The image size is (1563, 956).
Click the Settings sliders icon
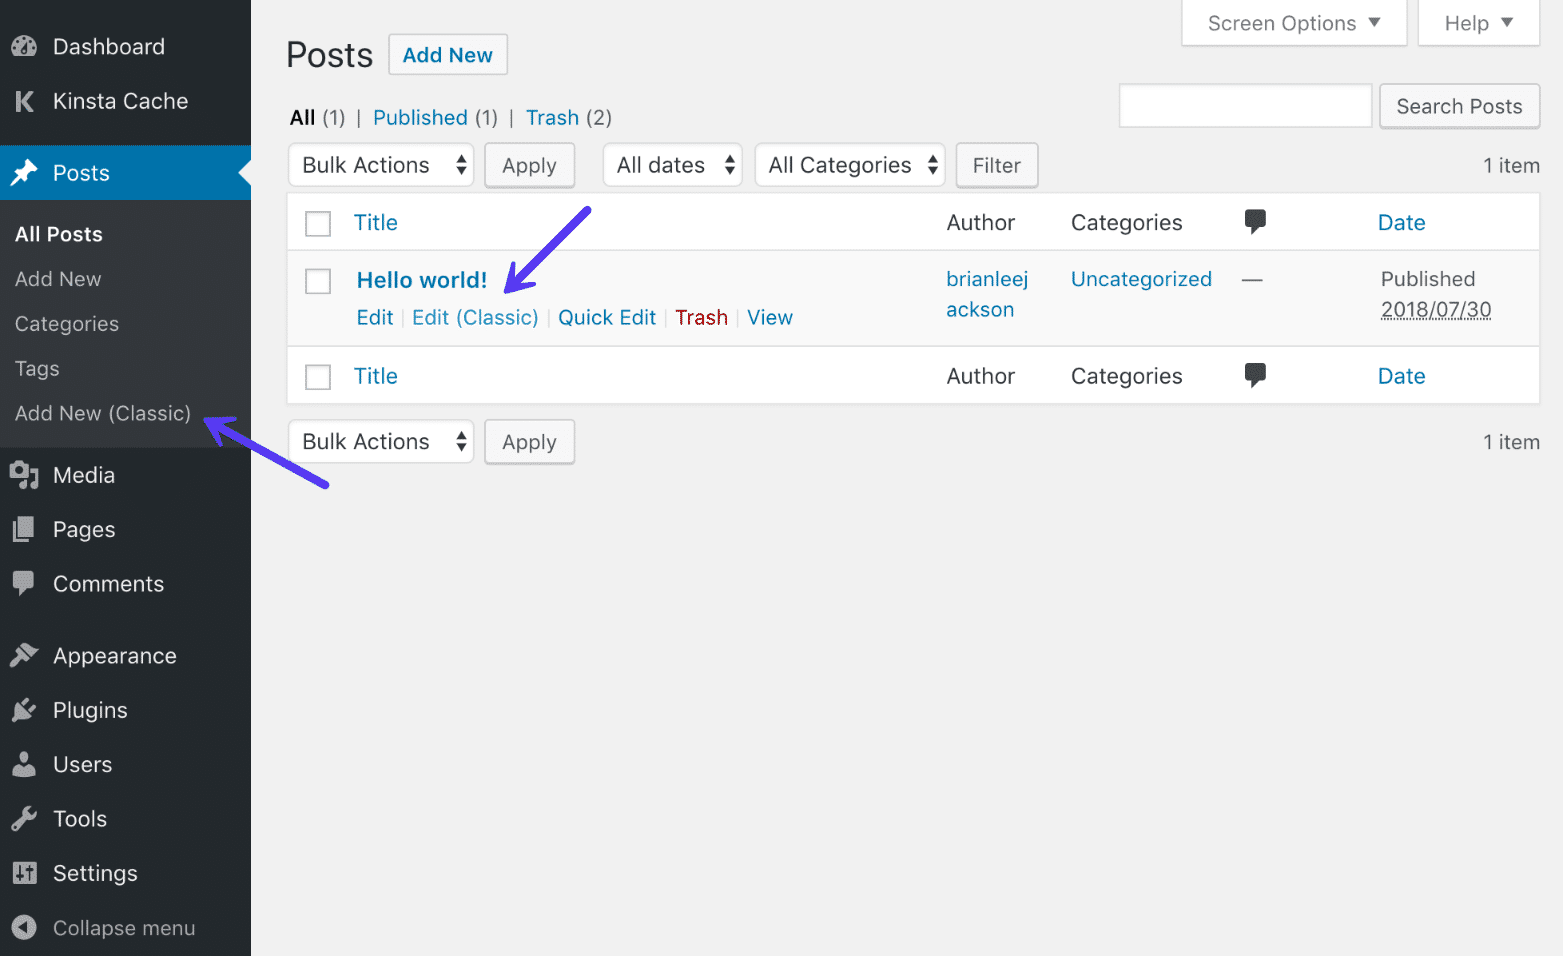point(24,873)
